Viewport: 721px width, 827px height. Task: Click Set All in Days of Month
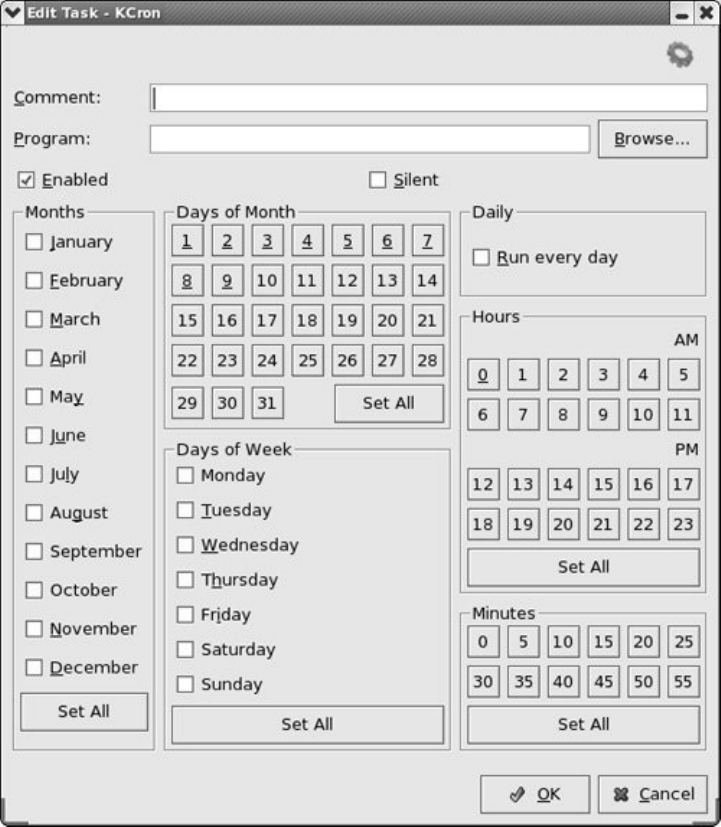click(x=389, y=403)
